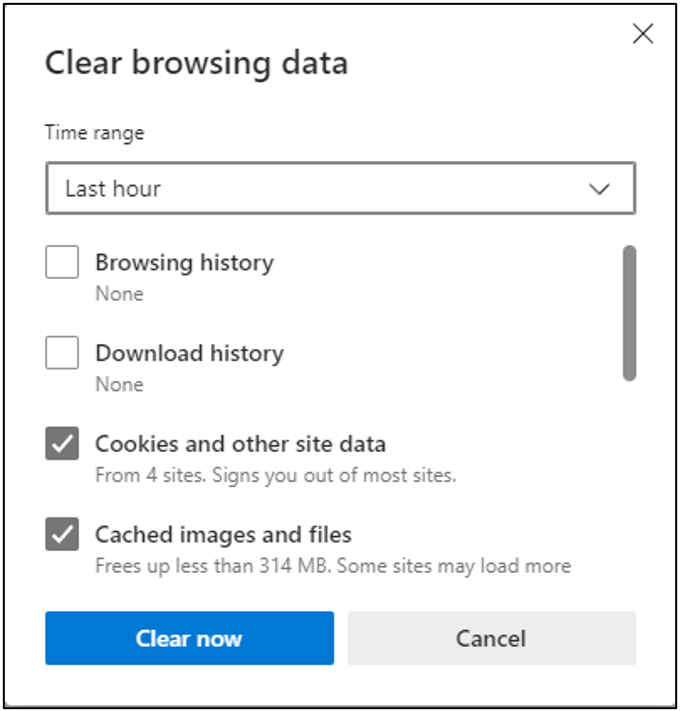Viewport: 682px width, 711px height.
Task: Select the 'Last hour' text value
Action: [113, 189]
